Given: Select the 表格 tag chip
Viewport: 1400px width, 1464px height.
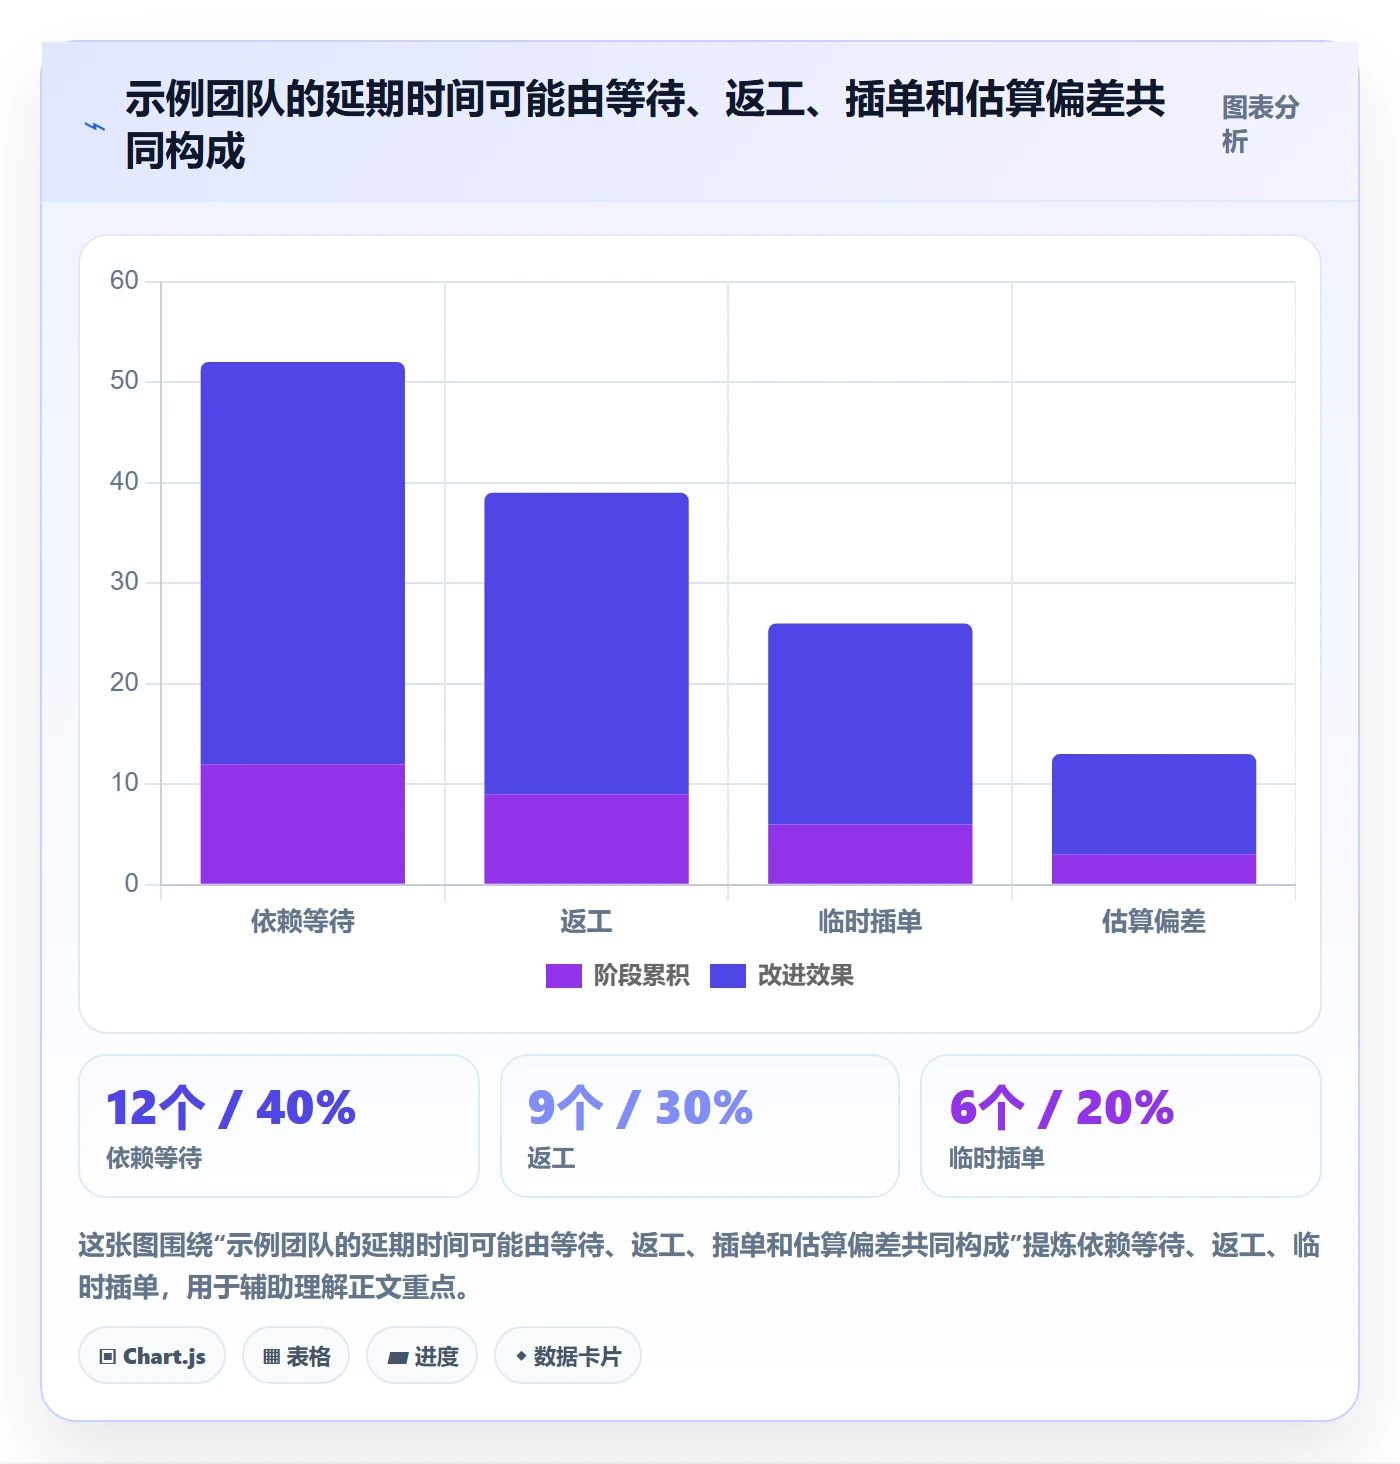Looking at the screenshot, I should click(x=296, y=1356).
